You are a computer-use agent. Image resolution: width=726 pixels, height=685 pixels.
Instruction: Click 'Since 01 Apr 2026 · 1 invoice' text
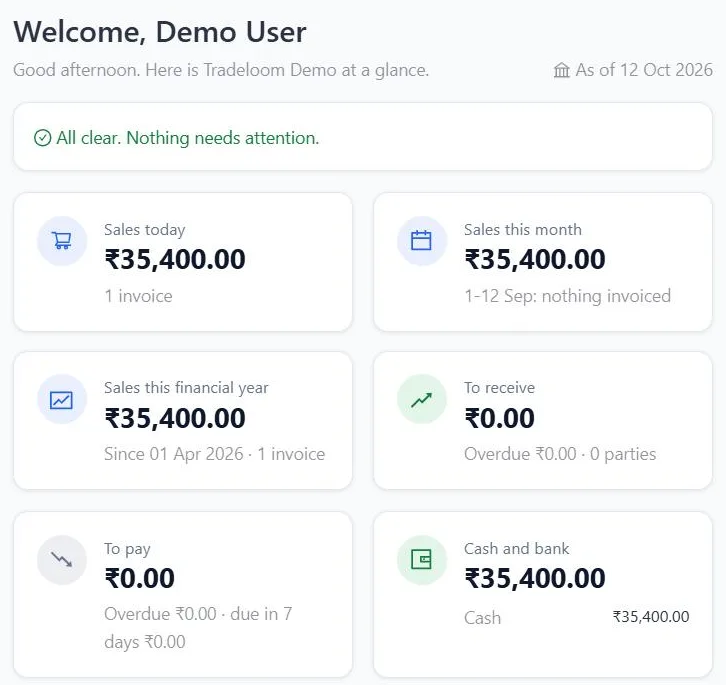tap(214, 454)
